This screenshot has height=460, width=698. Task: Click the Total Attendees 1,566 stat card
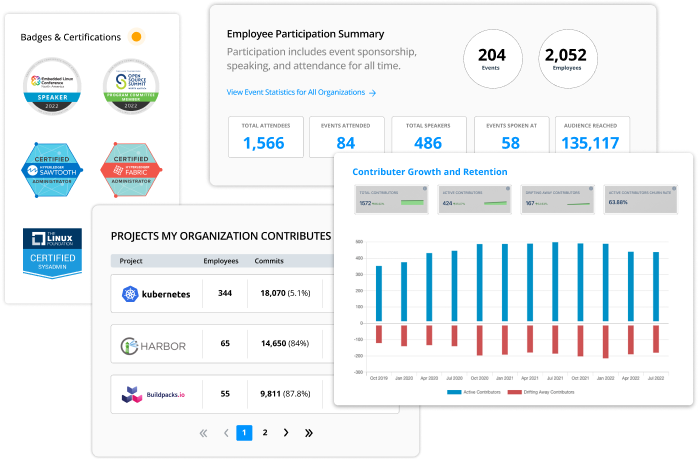[x=263, y=137]
